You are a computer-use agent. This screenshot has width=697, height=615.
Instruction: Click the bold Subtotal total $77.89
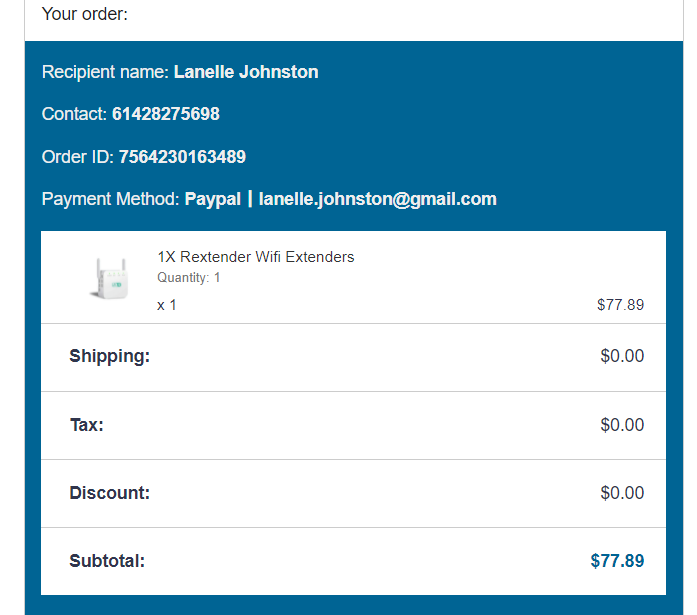(617, 561)
